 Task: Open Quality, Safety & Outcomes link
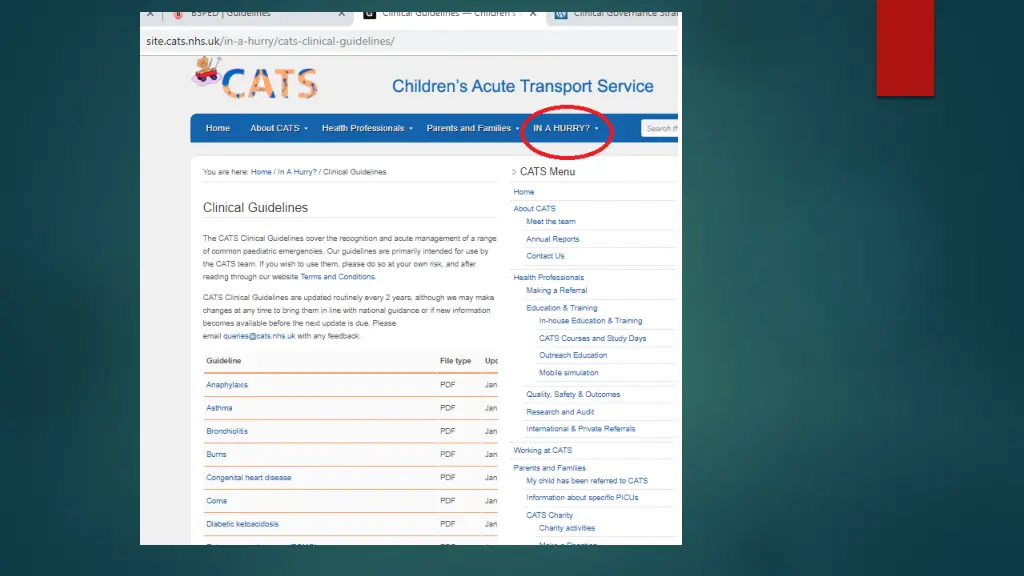point(573,394)
